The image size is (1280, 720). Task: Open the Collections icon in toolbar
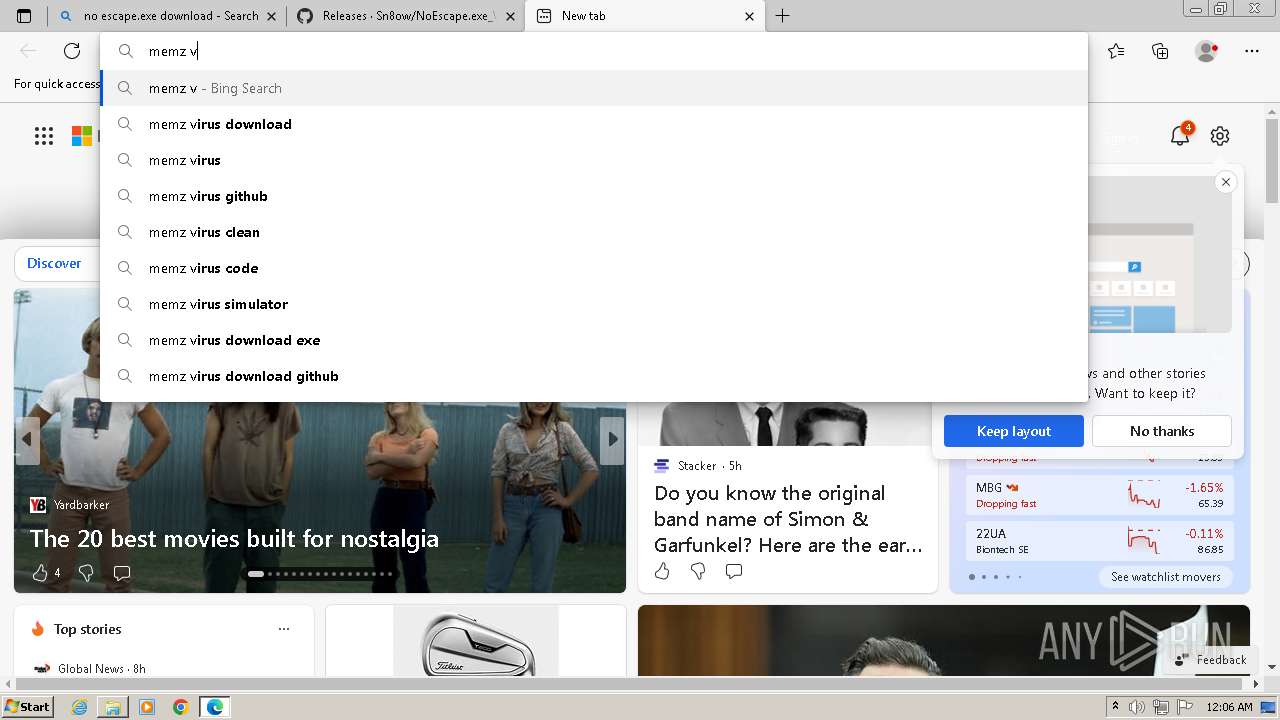[1160, 51]
